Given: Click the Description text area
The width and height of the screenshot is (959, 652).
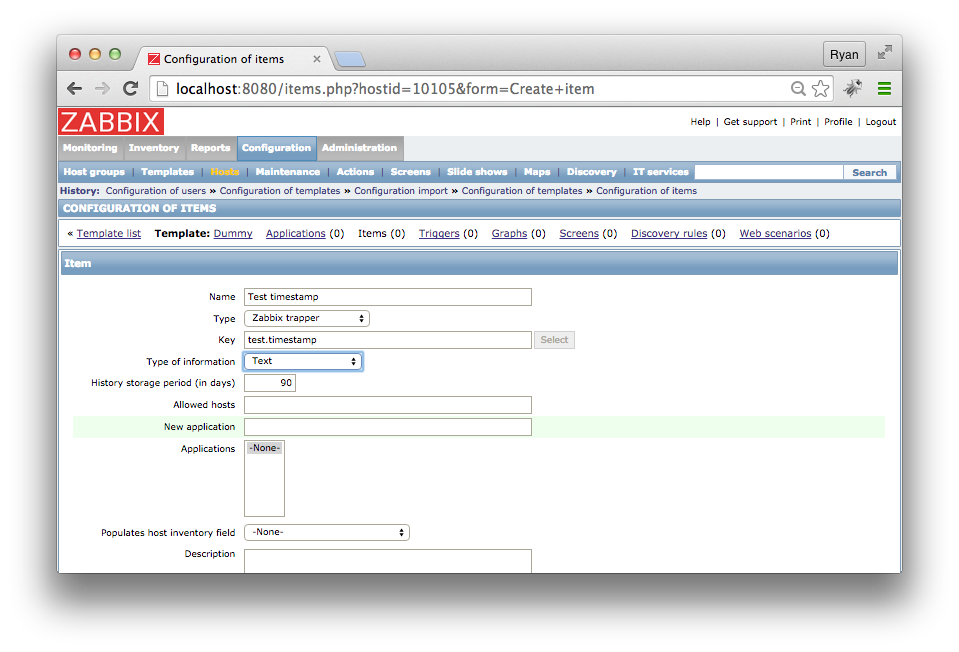Looking at the screenshot, I should [x=388, y=561].
